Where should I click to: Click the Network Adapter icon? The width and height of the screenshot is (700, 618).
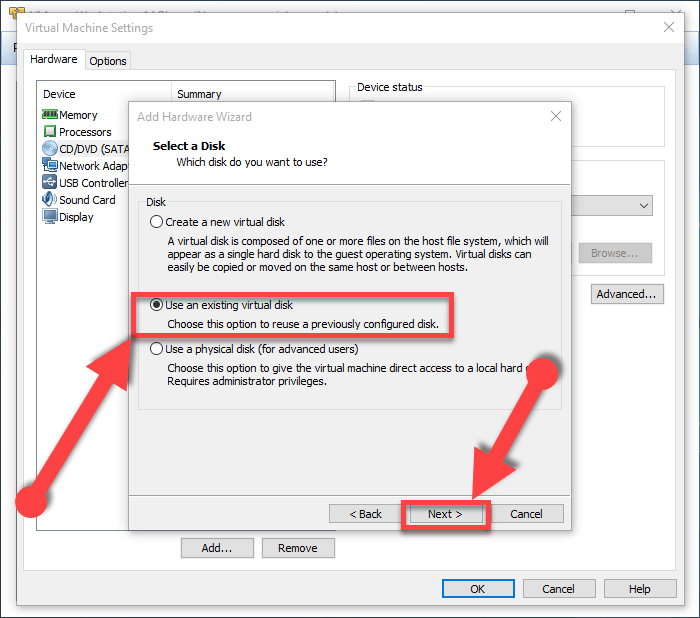point(50,166)
